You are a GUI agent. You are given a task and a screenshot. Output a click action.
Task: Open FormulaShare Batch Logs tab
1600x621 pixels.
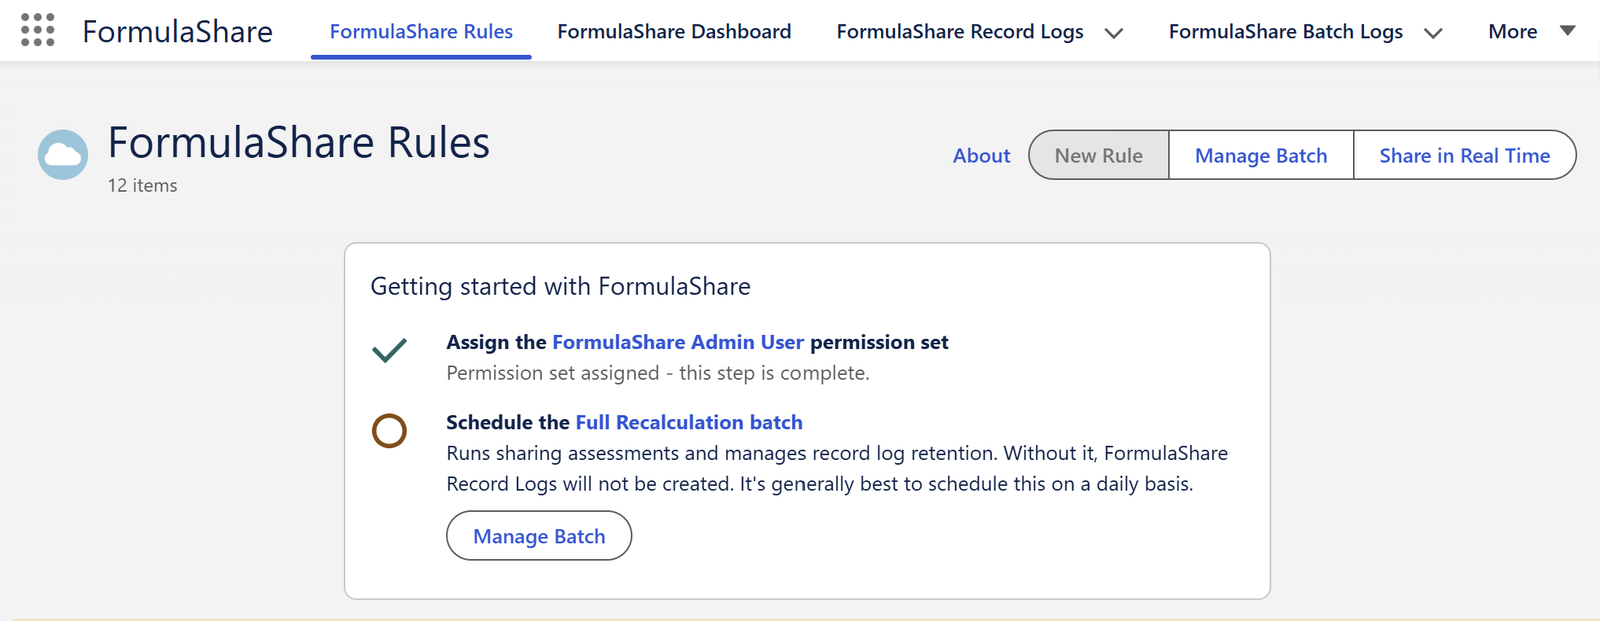coord(1286,31)
